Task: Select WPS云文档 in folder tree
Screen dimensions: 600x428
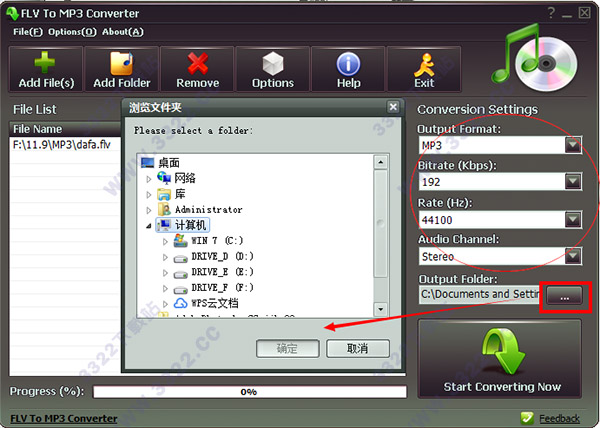Action: (x=215, y=303)
